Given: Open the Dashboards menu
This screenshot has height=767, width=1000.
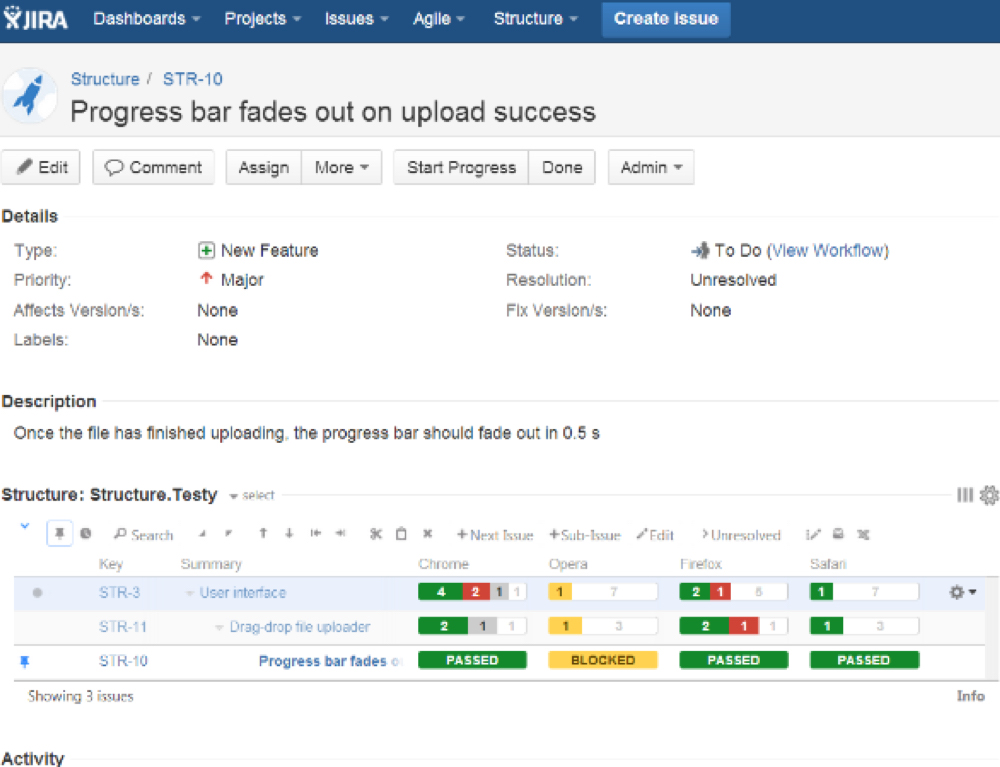Looking at the screenshot, I should [147, 18].
